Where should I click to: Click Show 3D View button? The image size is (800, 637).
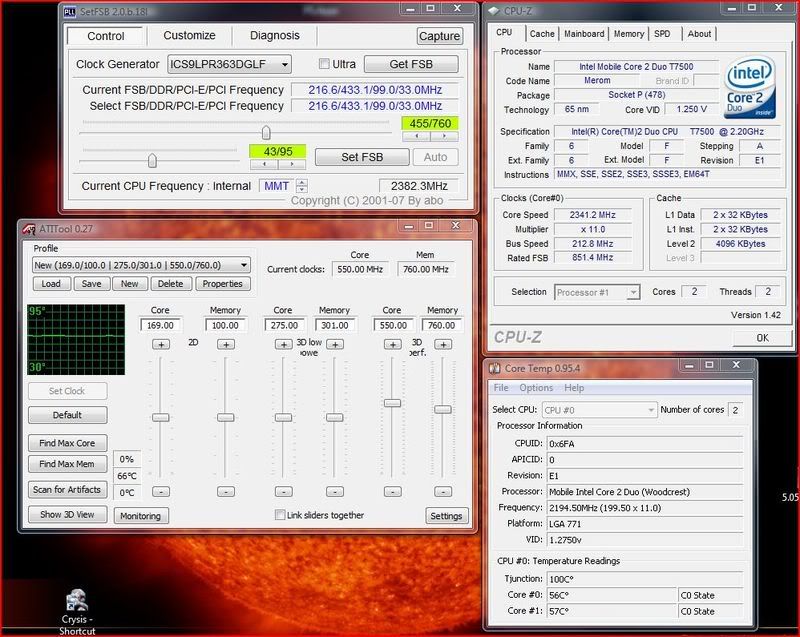click(67, 515)
